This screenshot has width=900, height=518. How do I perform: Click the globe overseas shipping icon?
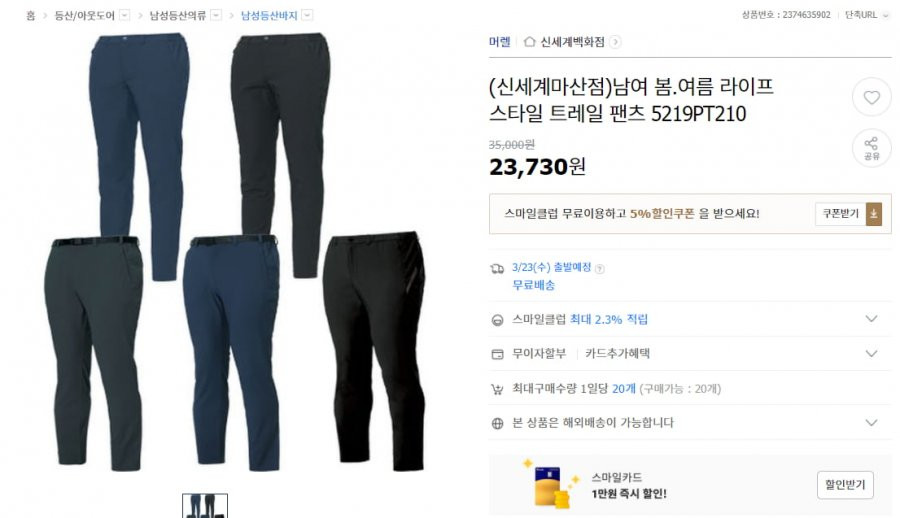coord(498,423)
